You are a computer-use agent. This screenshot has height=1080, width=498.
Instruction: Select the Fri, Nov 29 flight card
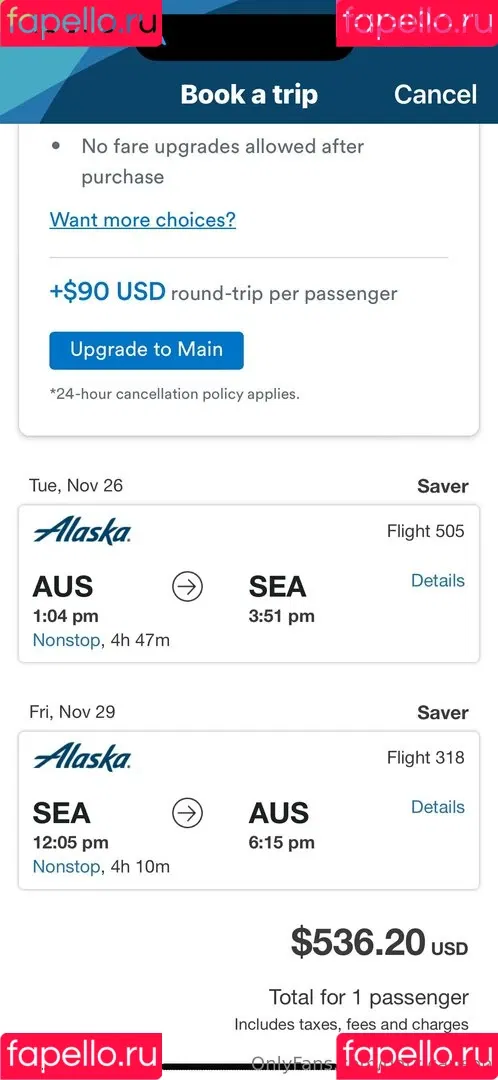249,810
